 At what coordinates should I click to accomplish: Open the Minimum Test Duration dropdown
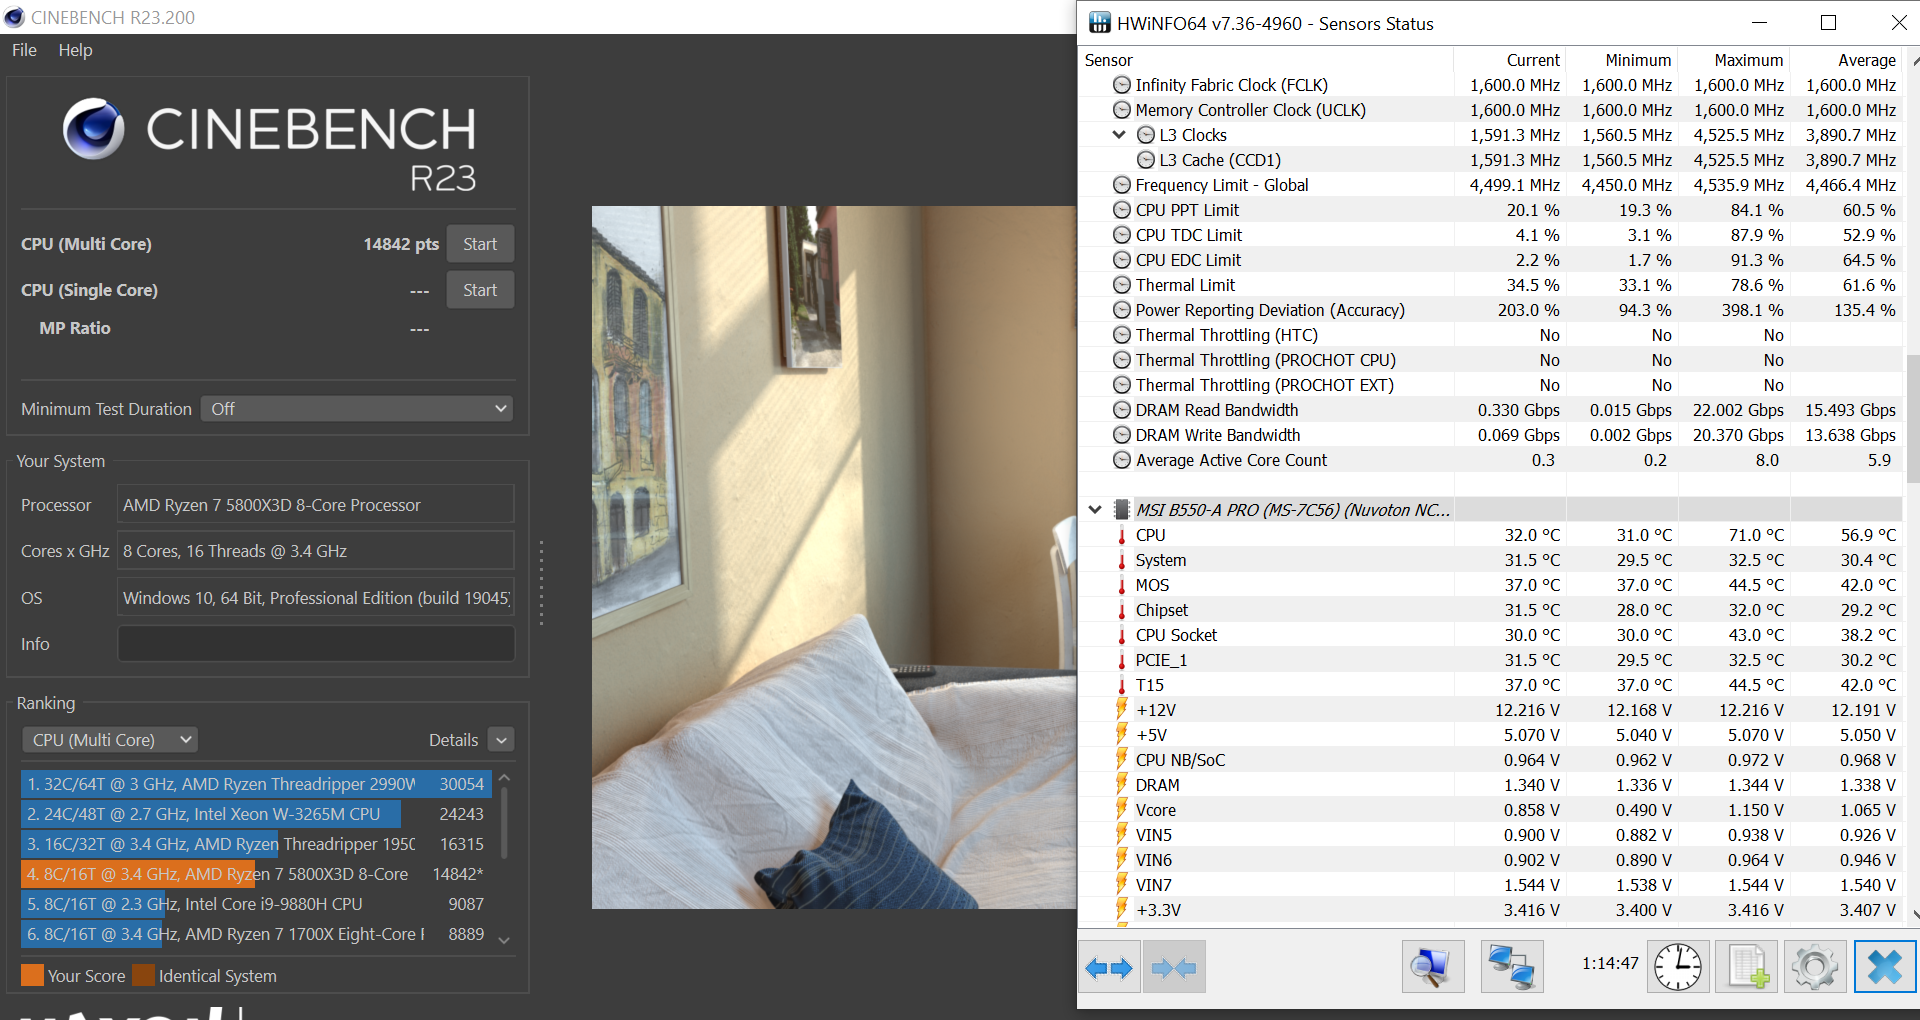coord(357,409)
